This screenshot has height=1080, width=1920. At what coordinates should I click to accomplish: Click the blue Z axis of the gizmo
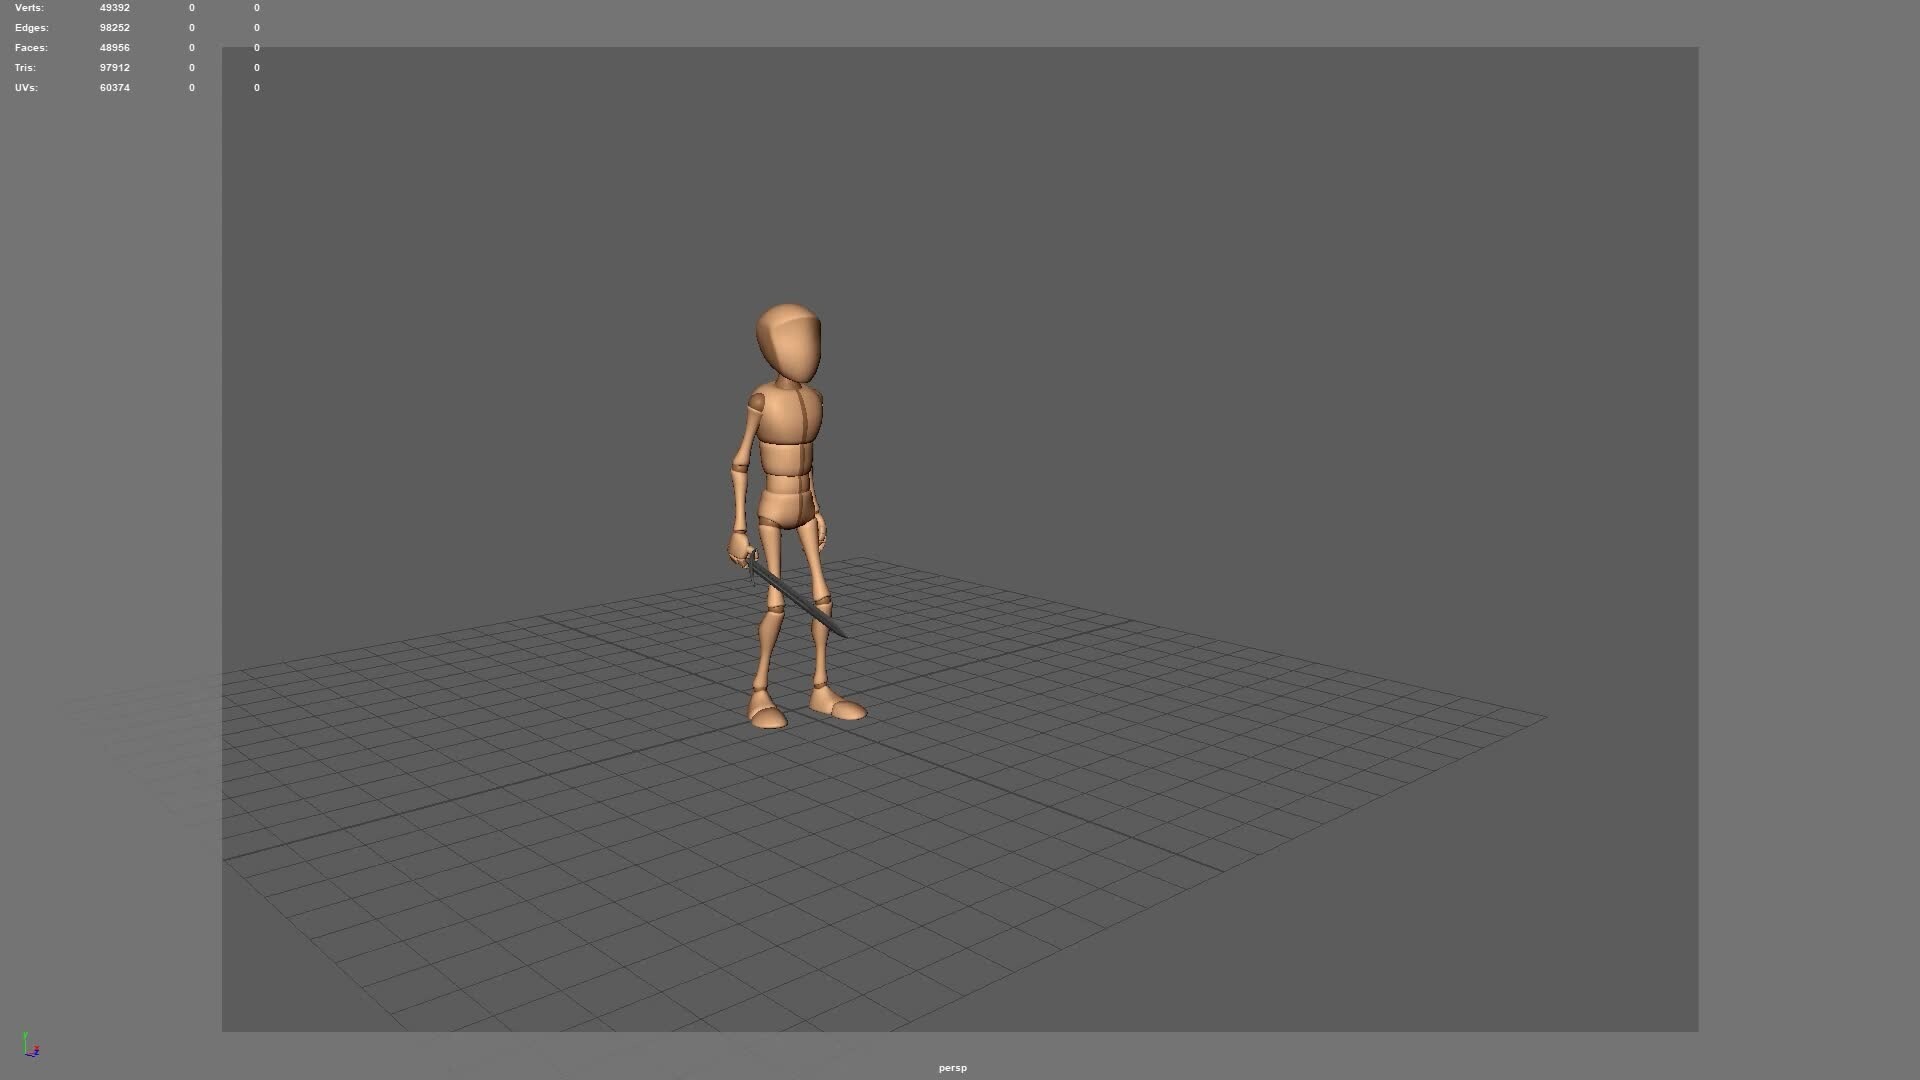pyautogui.click(x=37, y=1053)
